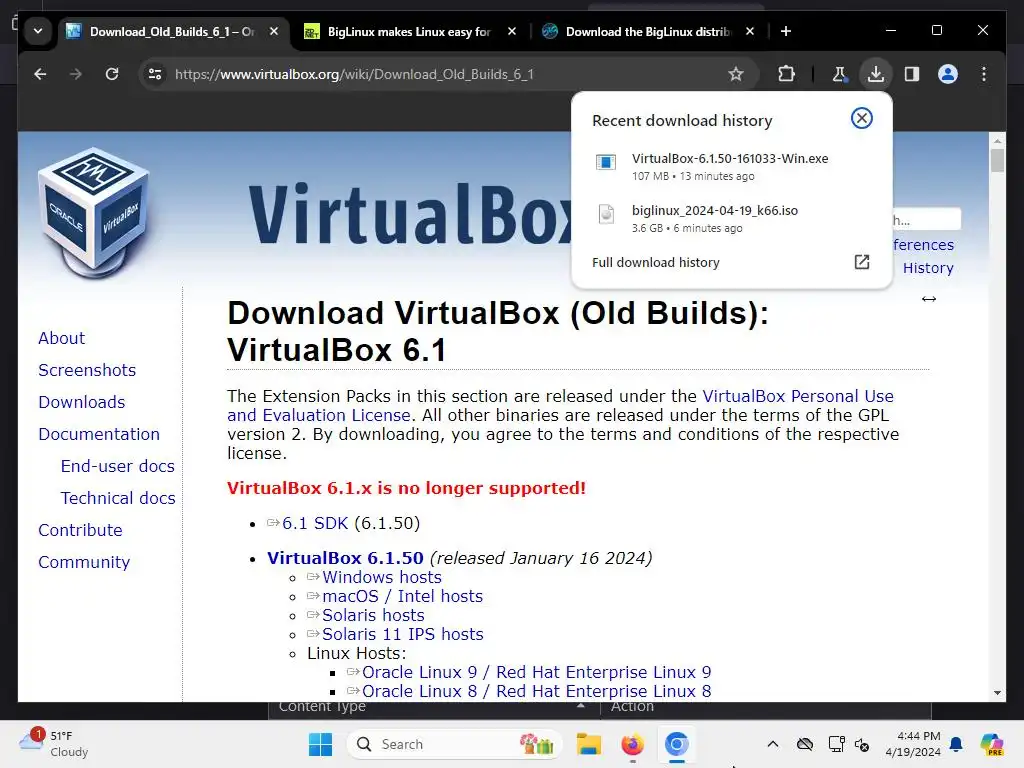Click the Chrome taskbar icon
Viewport: 1024px width, 768px height.
pyautogui.click(x=677, y=744)
